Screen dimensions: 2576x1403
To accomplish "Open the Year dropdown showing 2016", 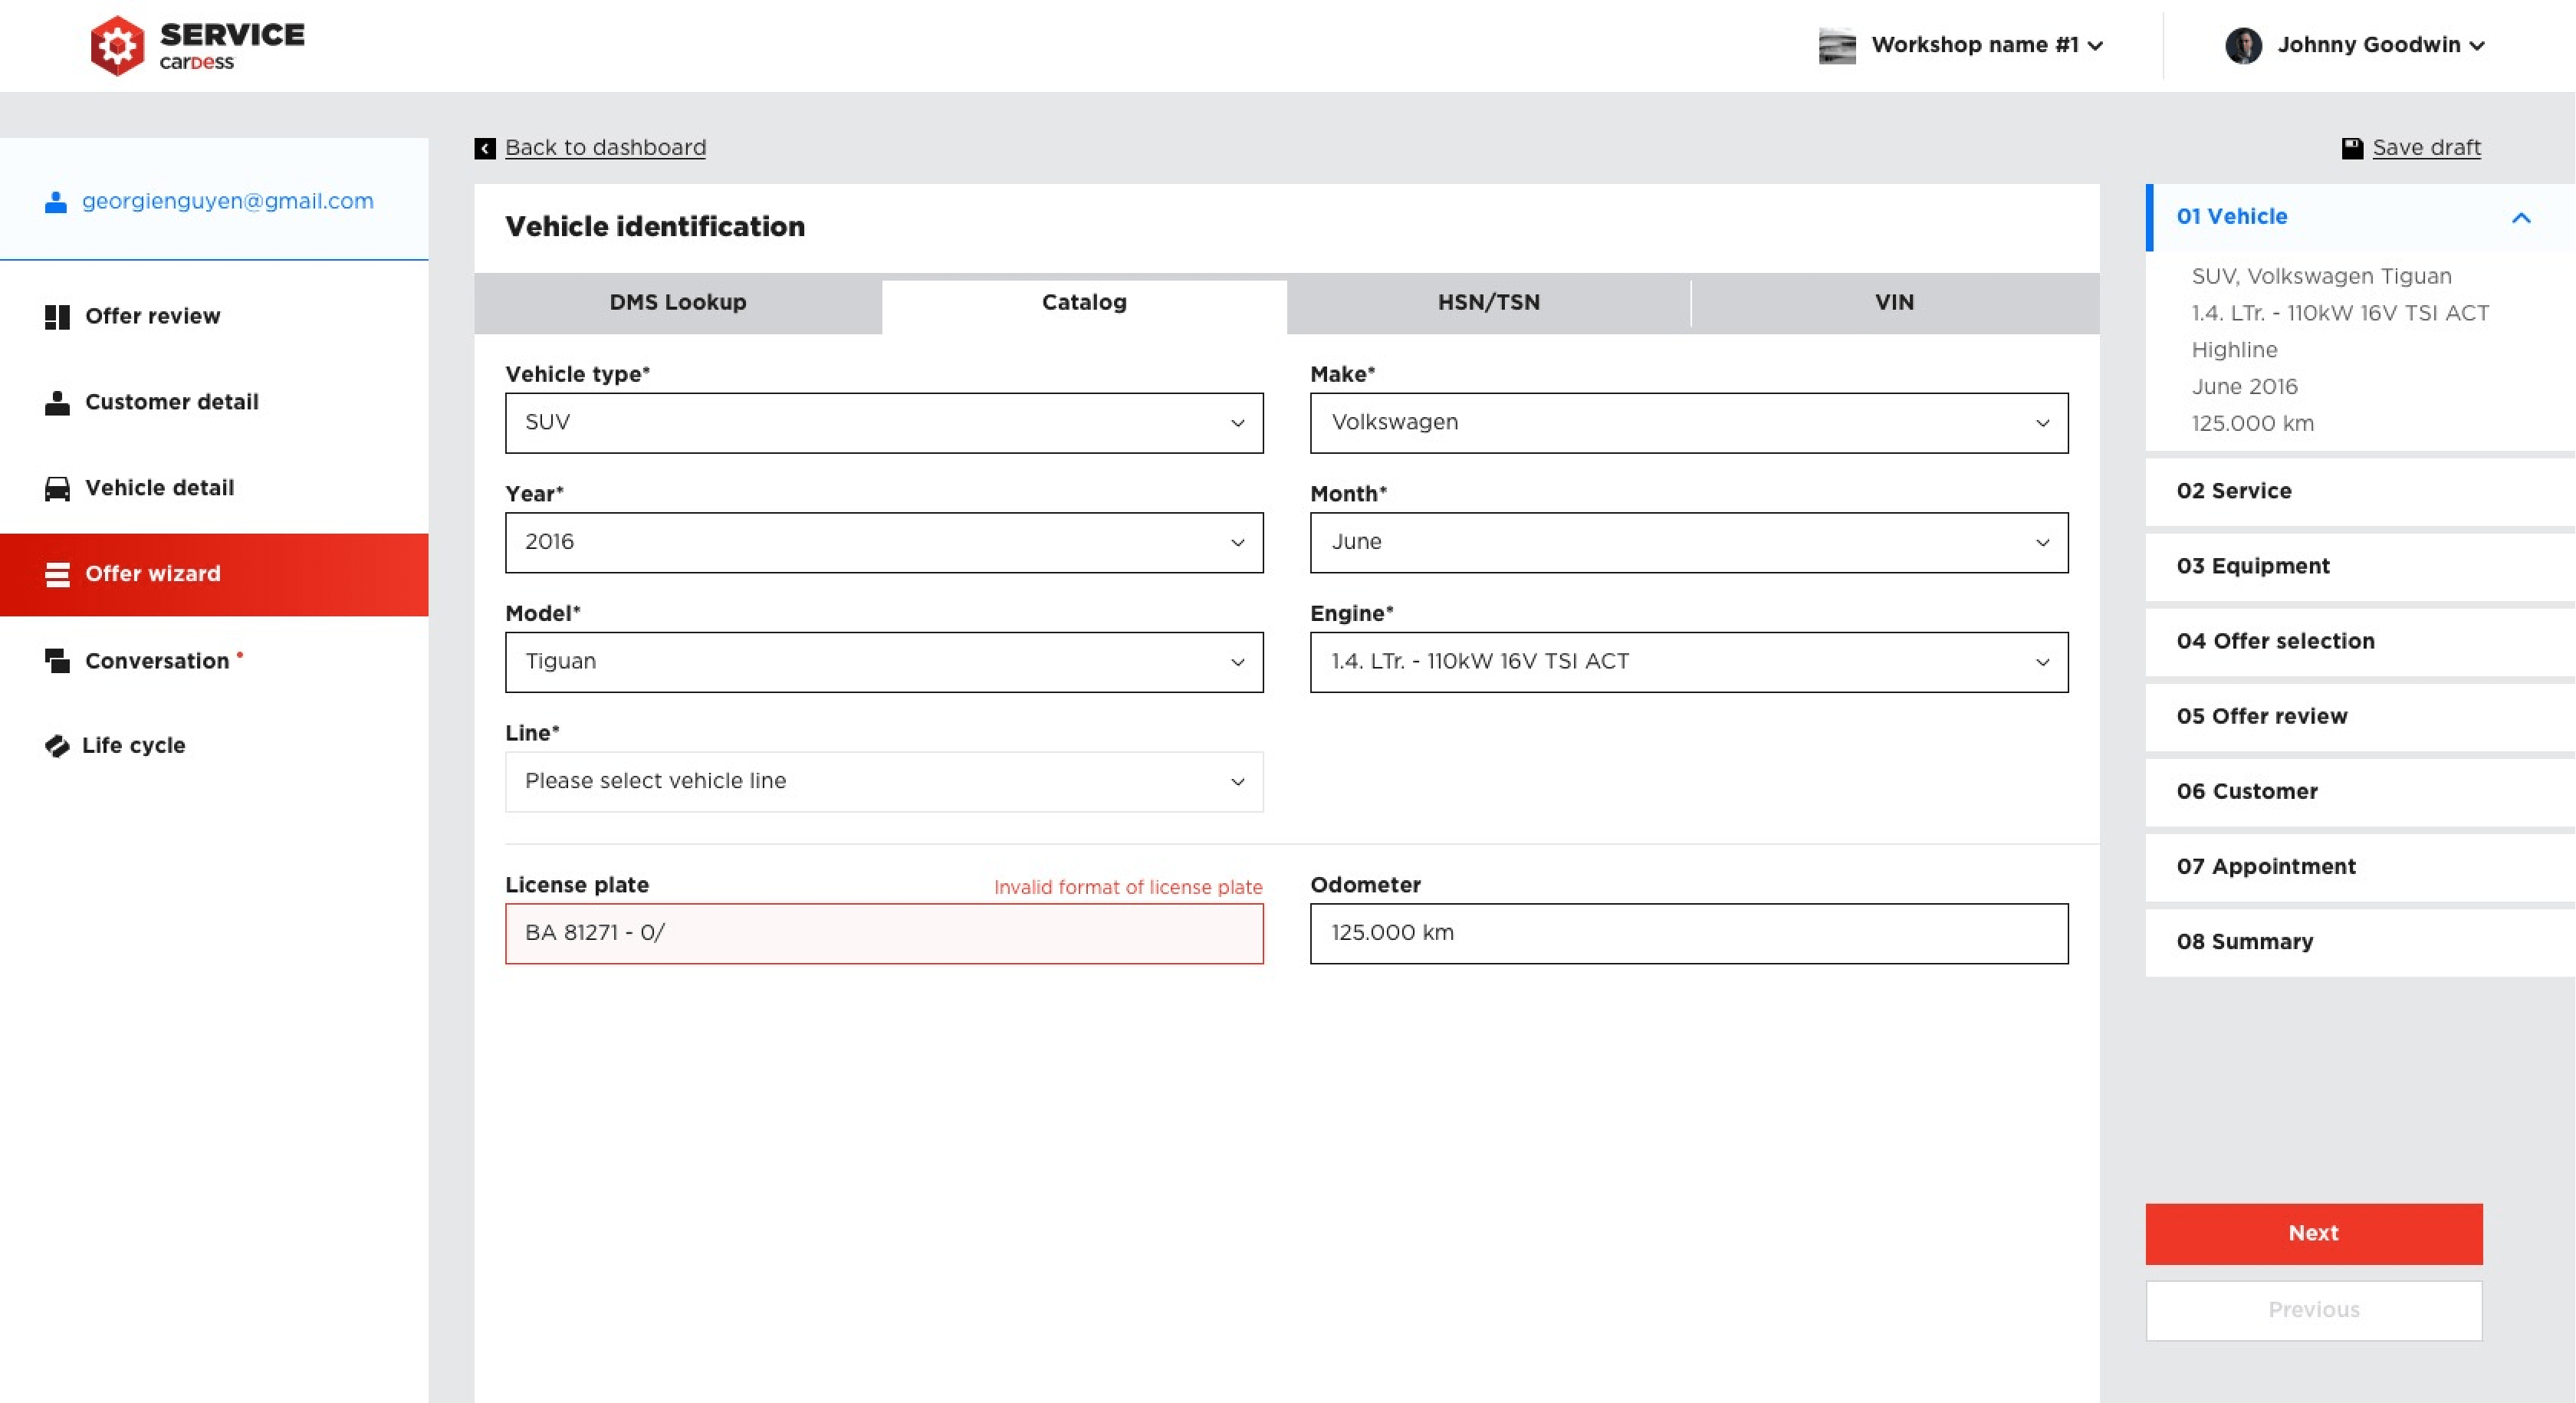I will coord(884,543).
